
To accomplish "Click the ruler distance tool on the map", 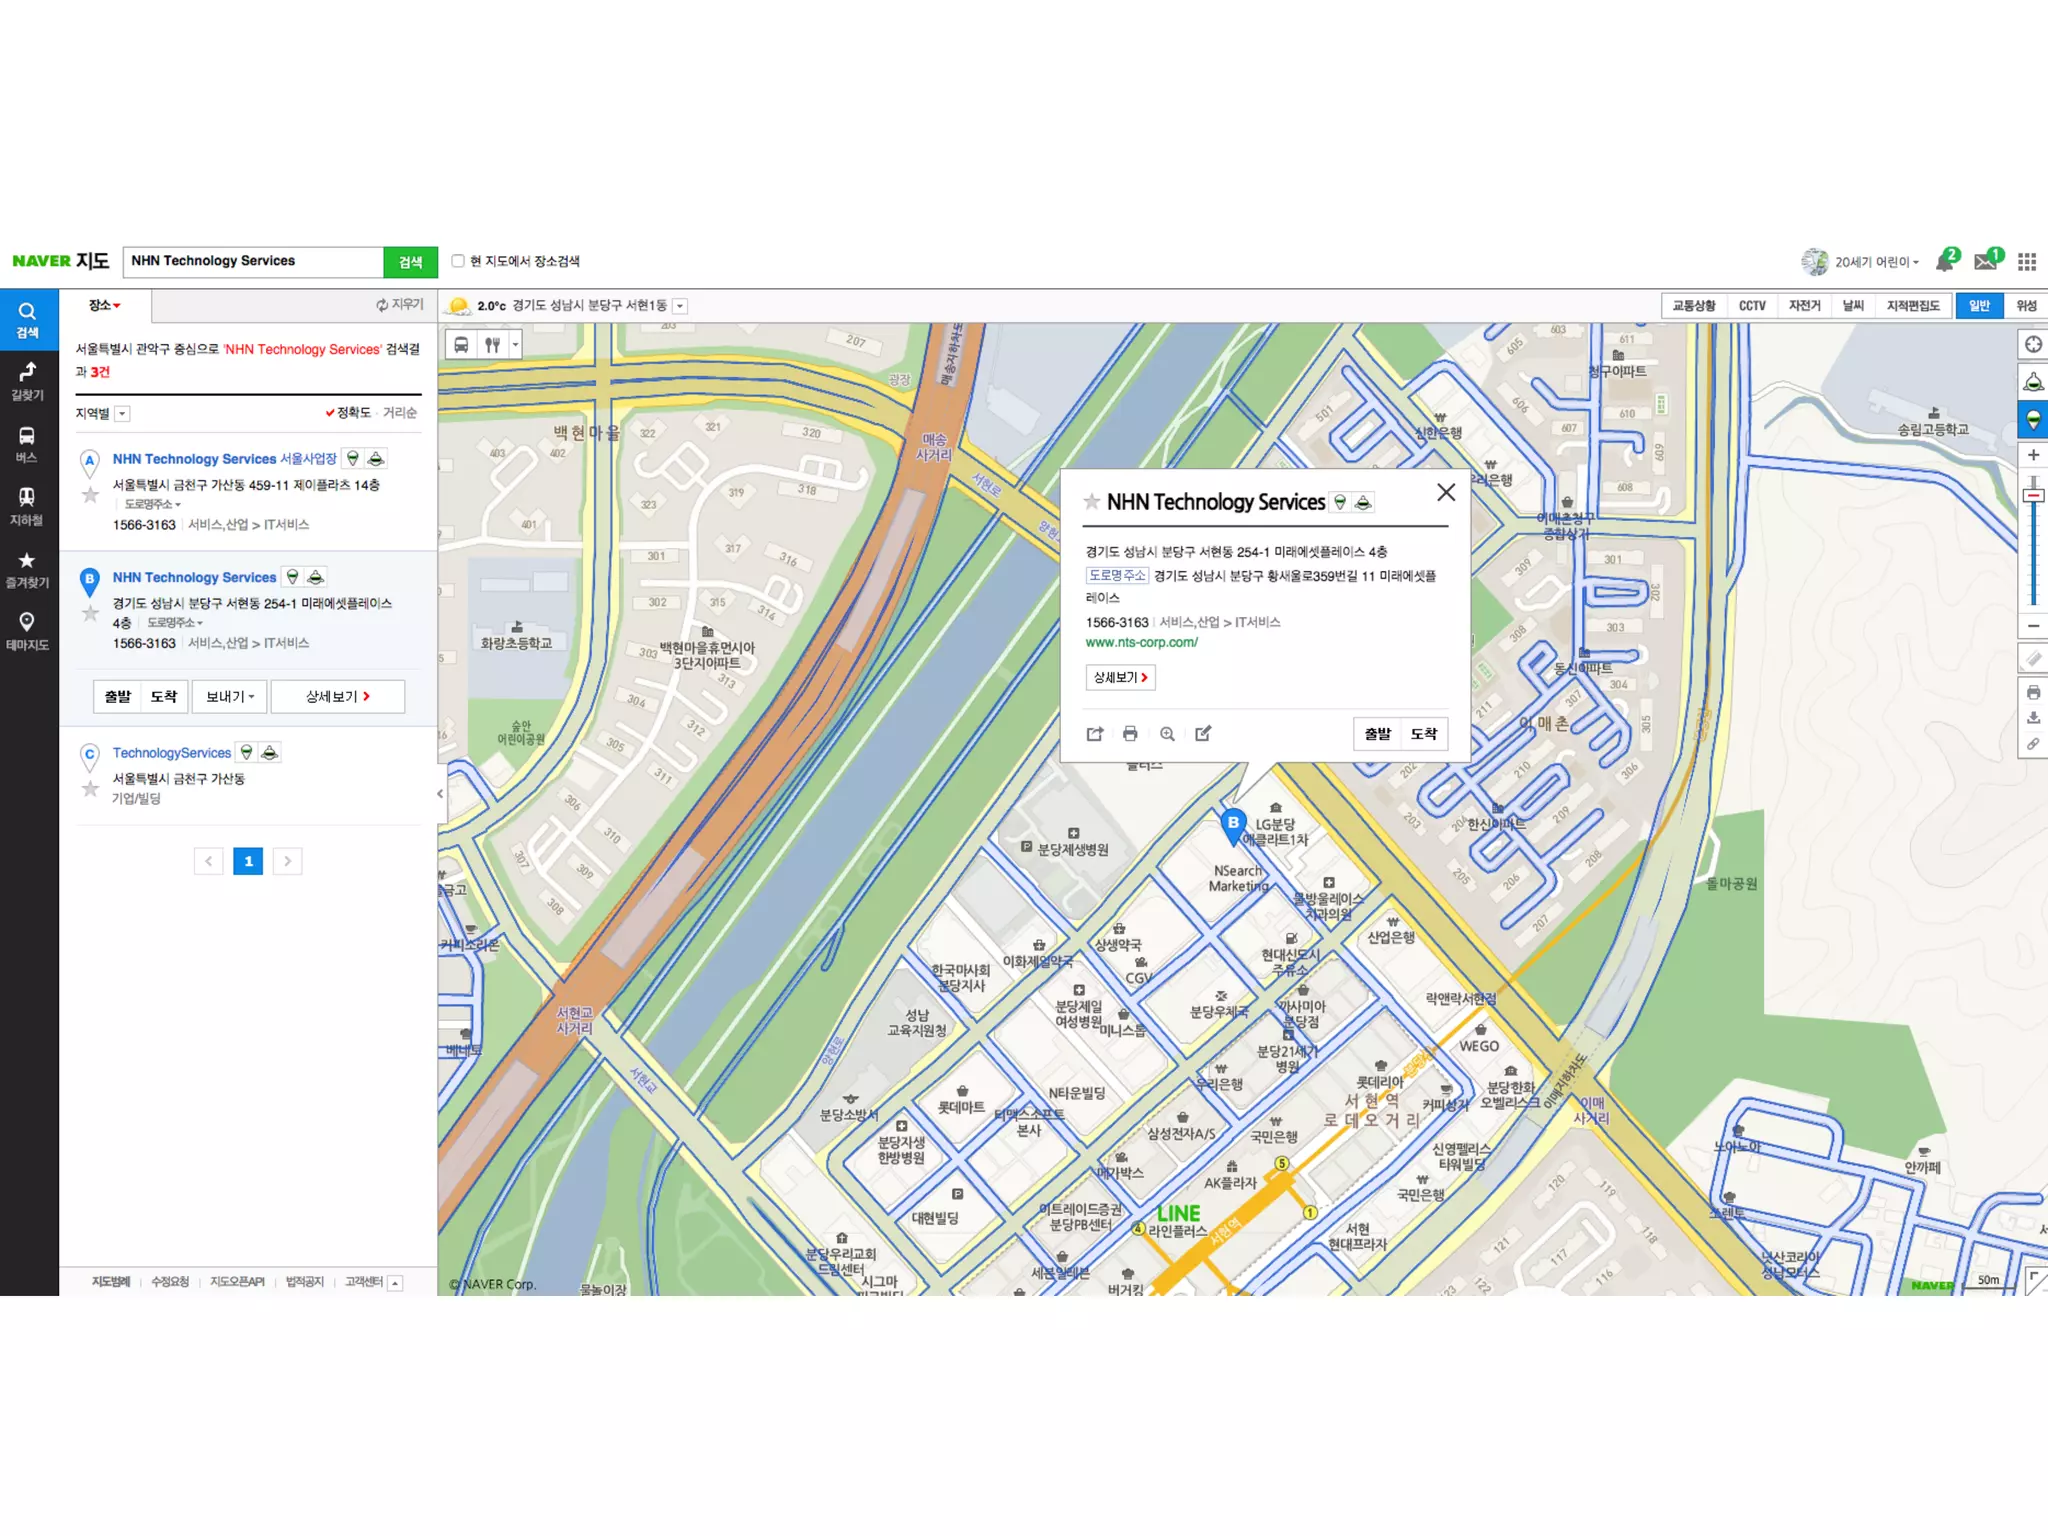I will (x=2033, y=659).
